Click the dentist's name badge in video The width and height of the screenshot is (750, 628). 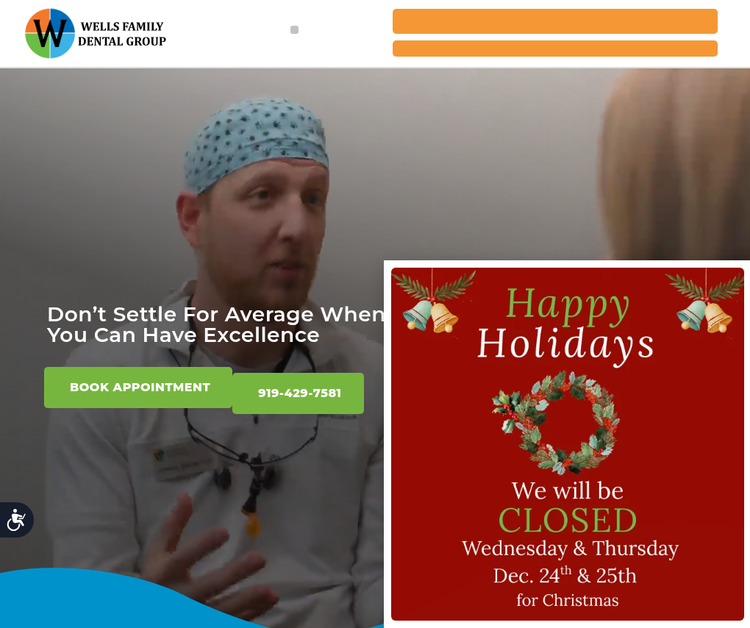(179, 463)
